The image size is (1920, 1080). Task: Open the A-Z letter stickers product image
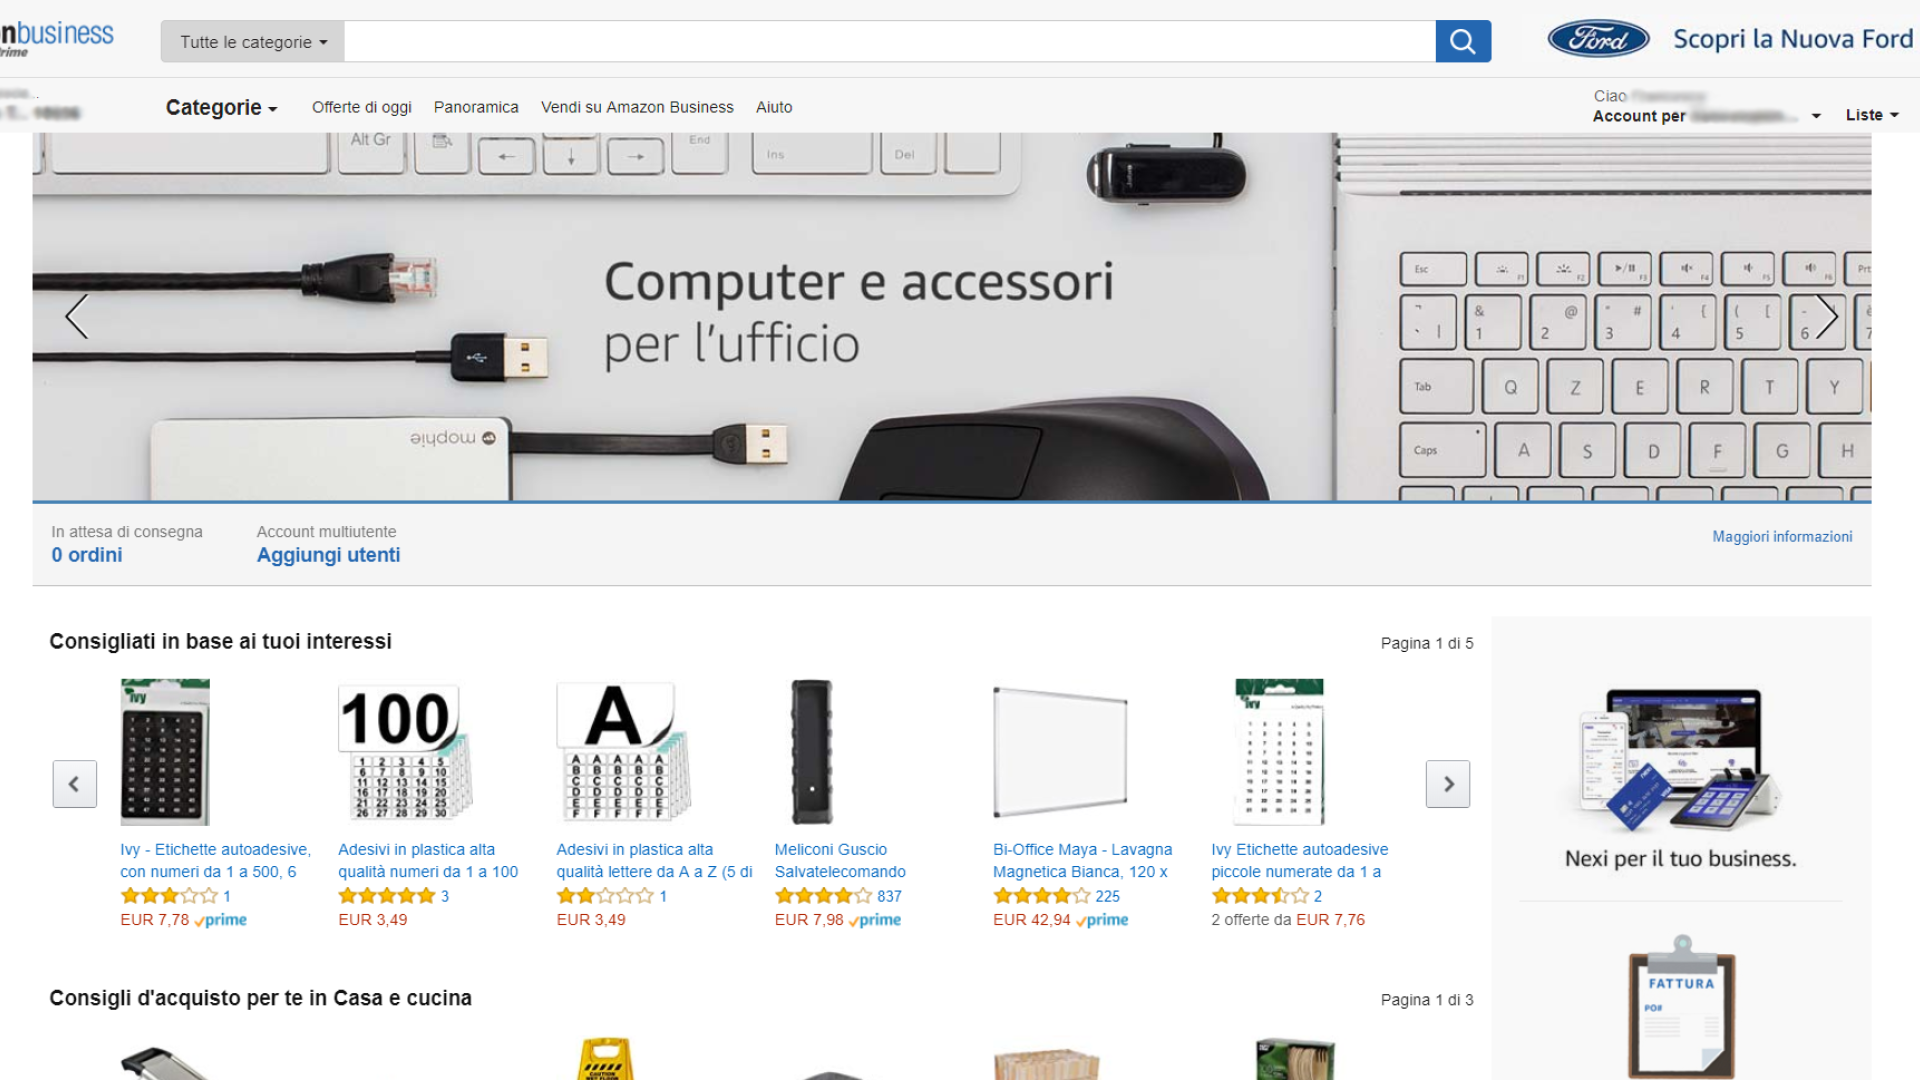[624, 752]
